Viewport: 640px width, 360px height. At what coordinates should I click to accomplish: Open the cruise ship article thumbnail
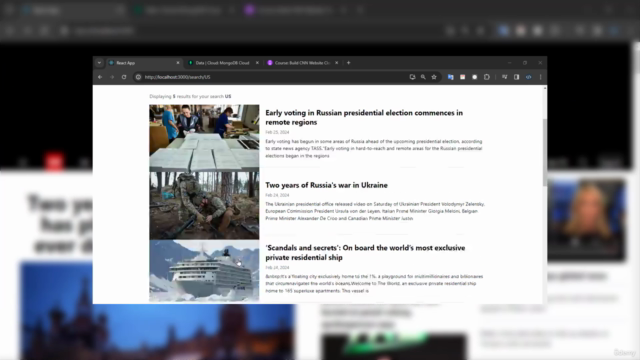point(204,271)
